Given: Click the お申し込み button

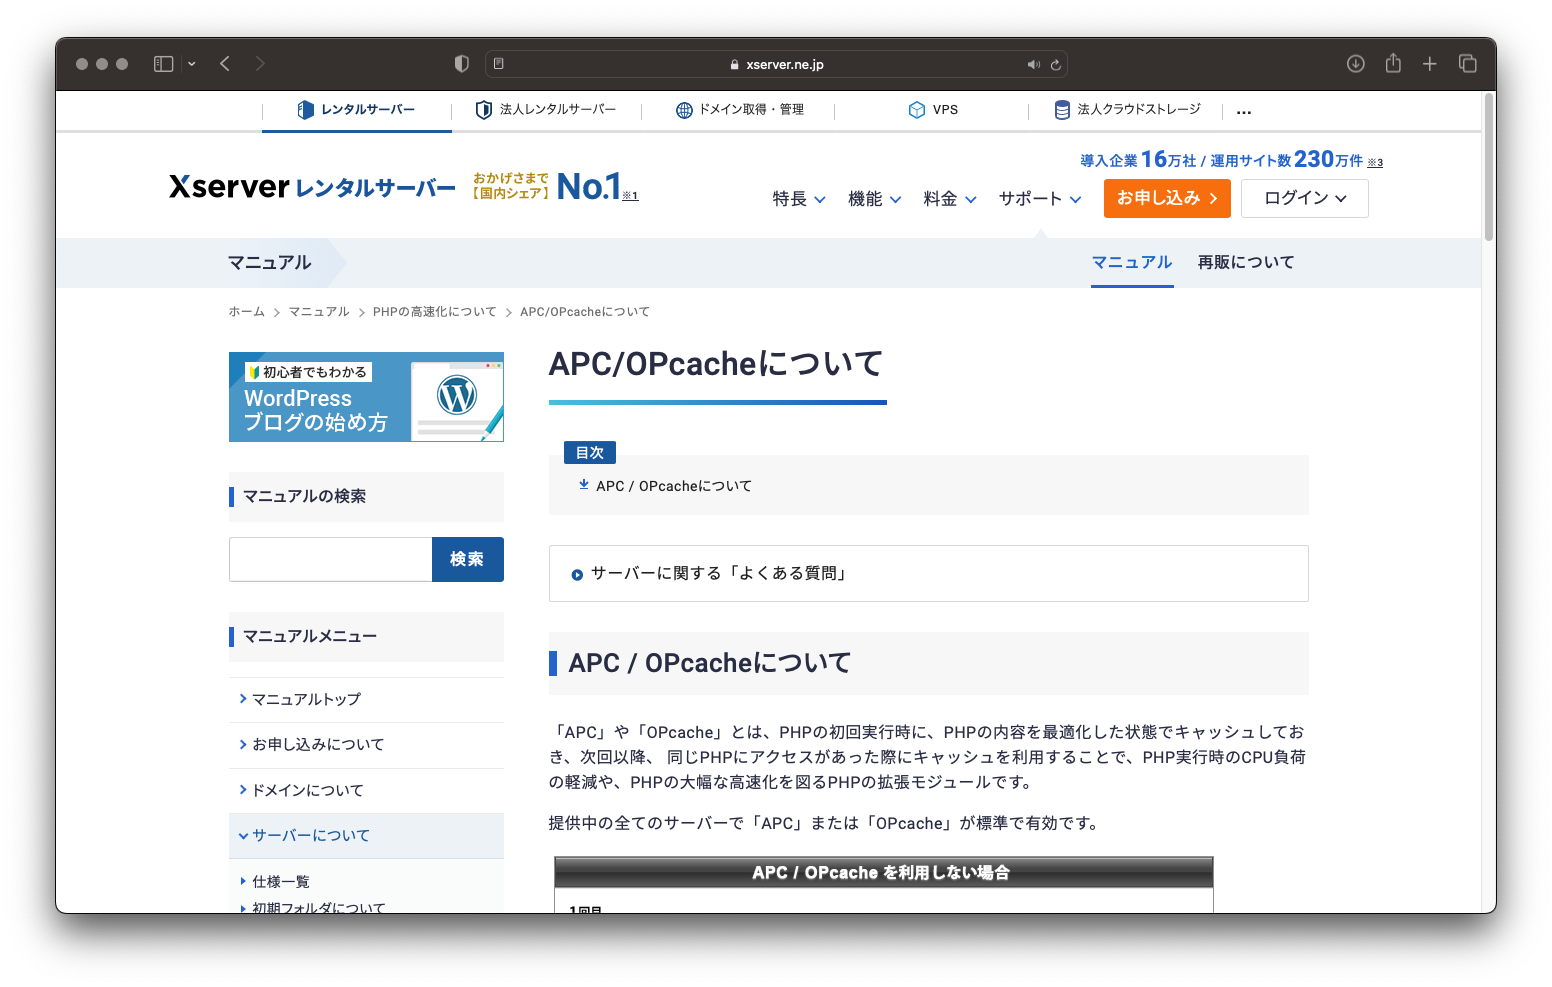Looking at the screenshot, I should pos(1167,198).
